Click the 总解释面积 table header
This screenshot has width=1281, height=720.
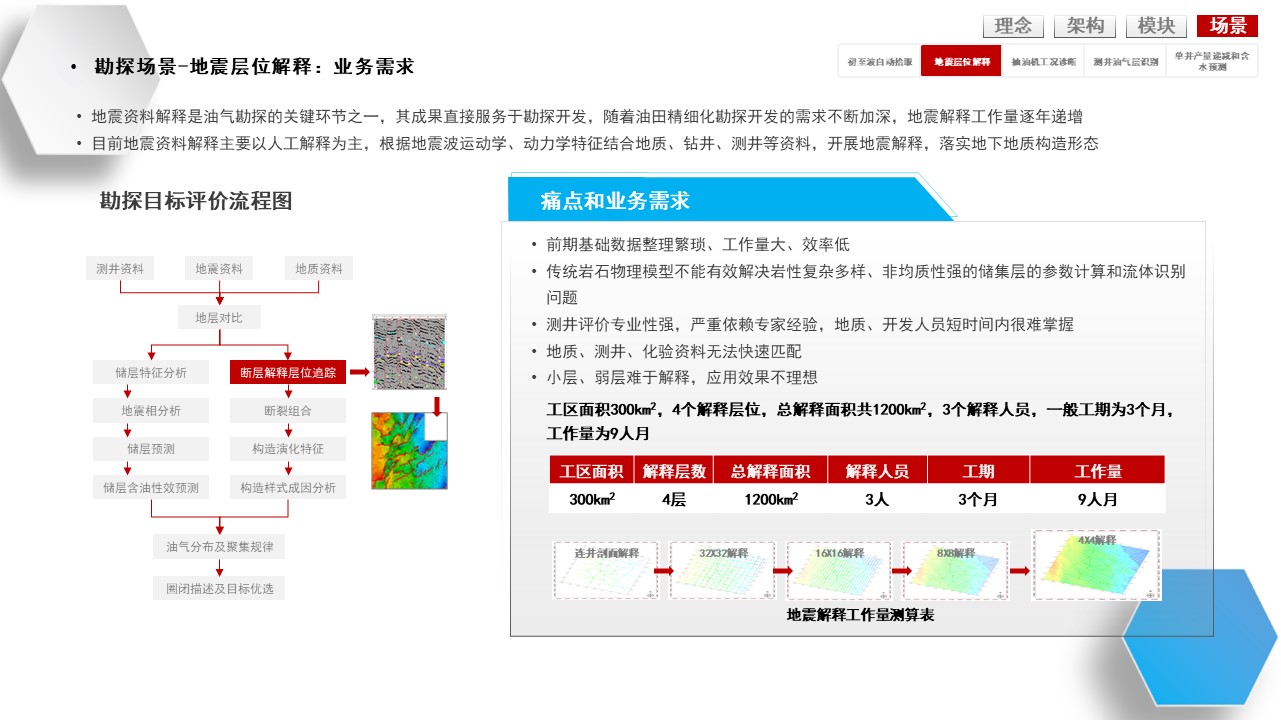pos(770,471)
